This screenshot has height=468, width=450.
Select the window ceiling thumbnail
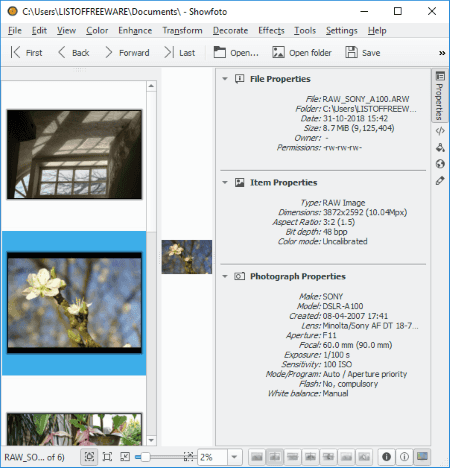tap(74, 154)
